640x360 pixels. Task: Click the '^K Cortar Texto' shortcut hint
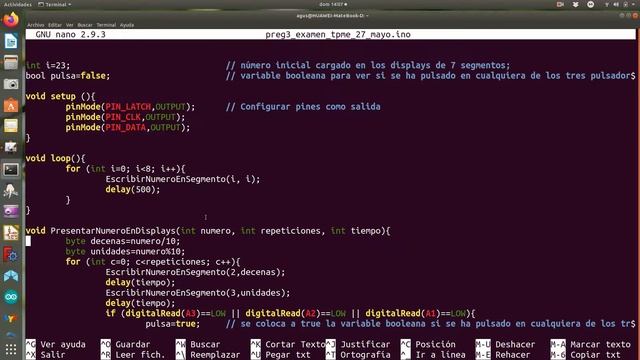tap(288, 344)
